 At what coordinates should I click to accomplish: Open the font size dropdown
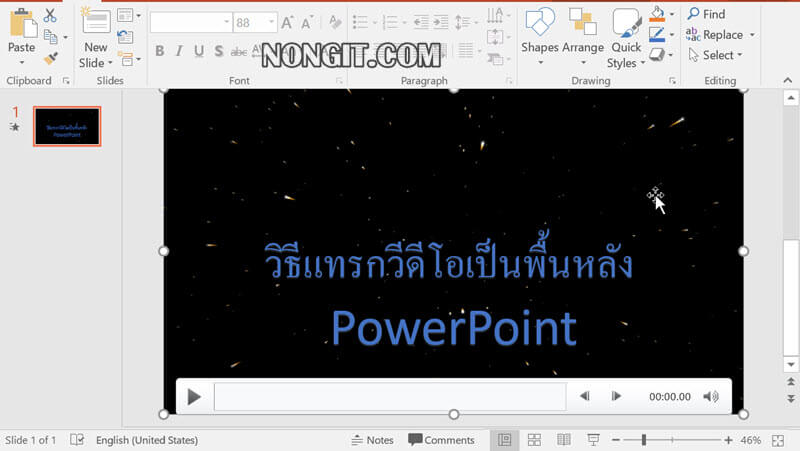[271, 22]
